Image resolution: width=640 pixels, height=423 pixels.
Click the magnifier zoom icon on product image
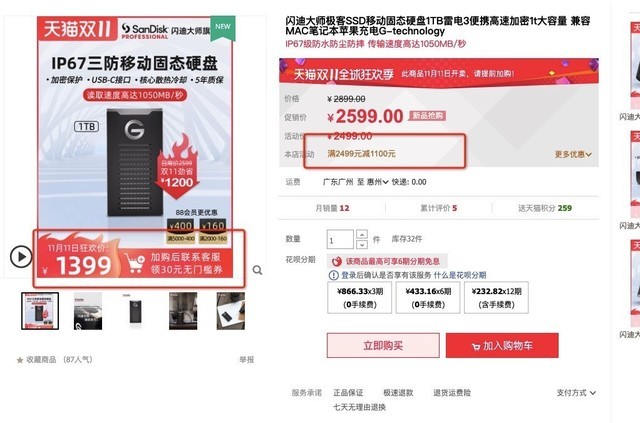click(257, 270)
